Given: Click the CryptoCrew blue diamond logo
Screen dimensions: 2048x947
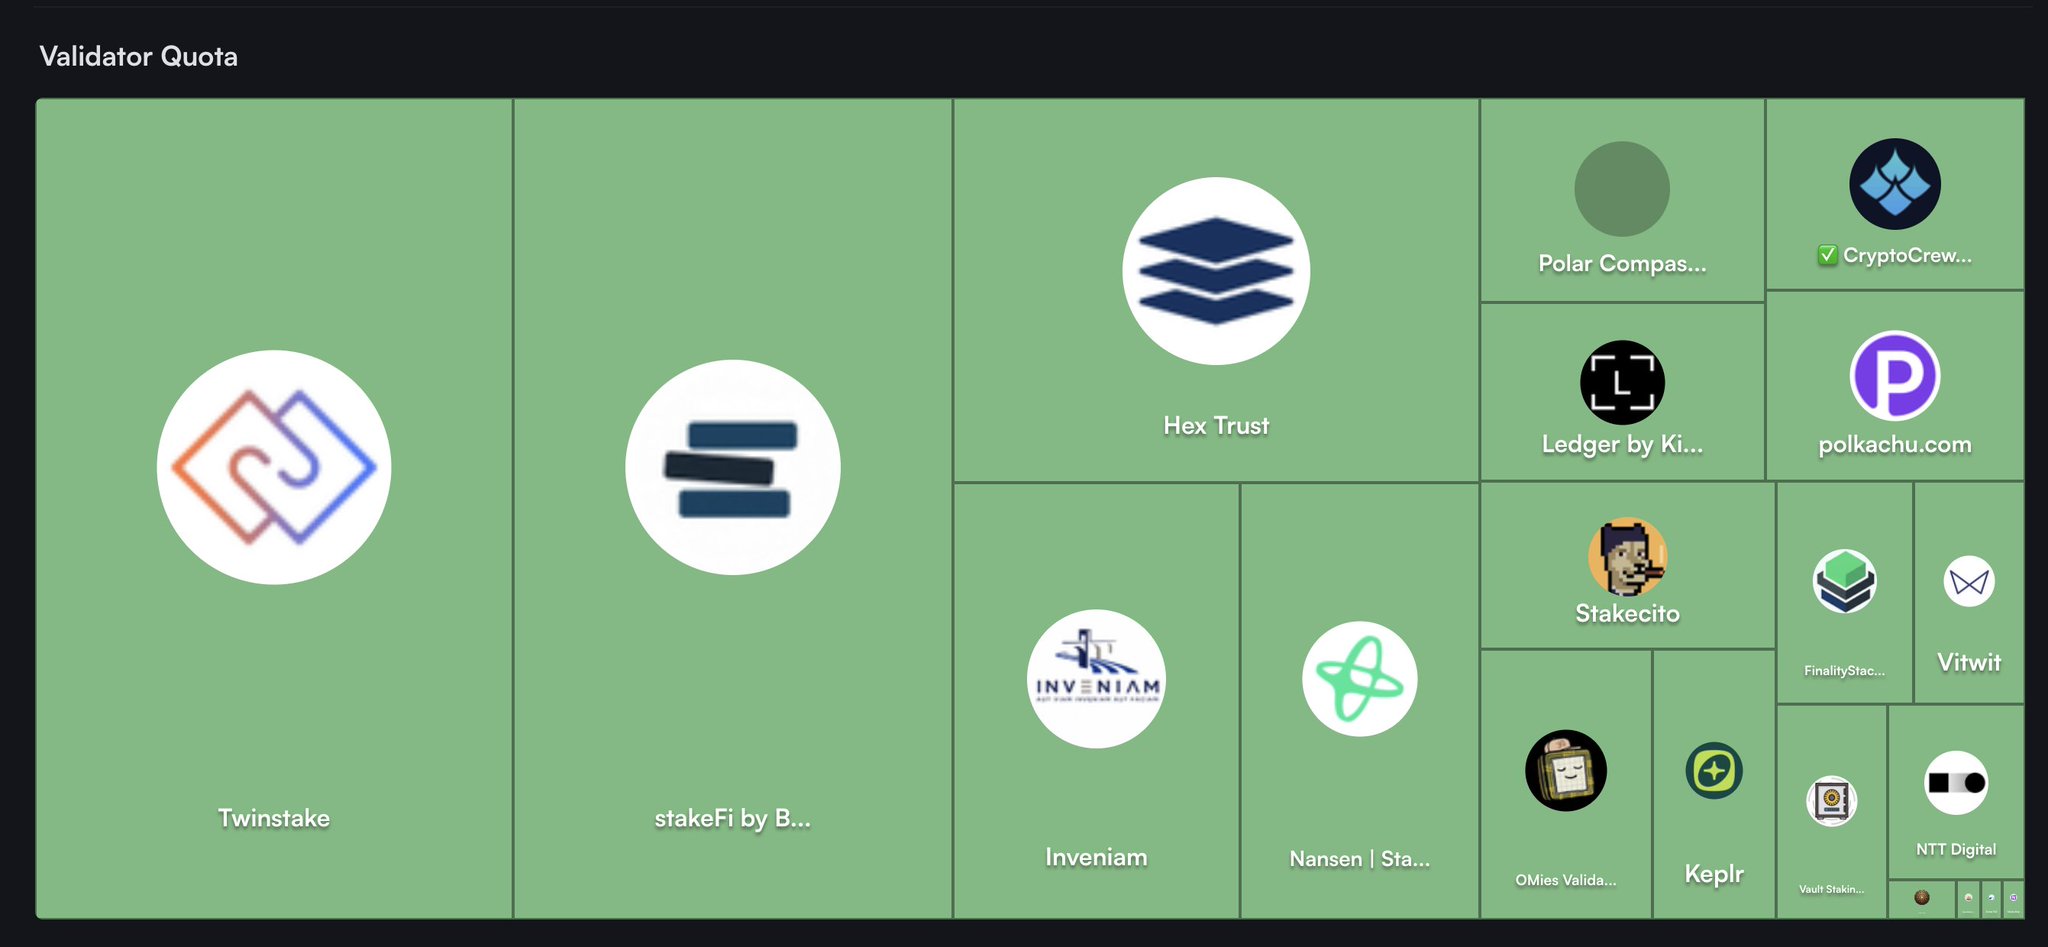Looking at the screenshot, I should point(1894,184).
